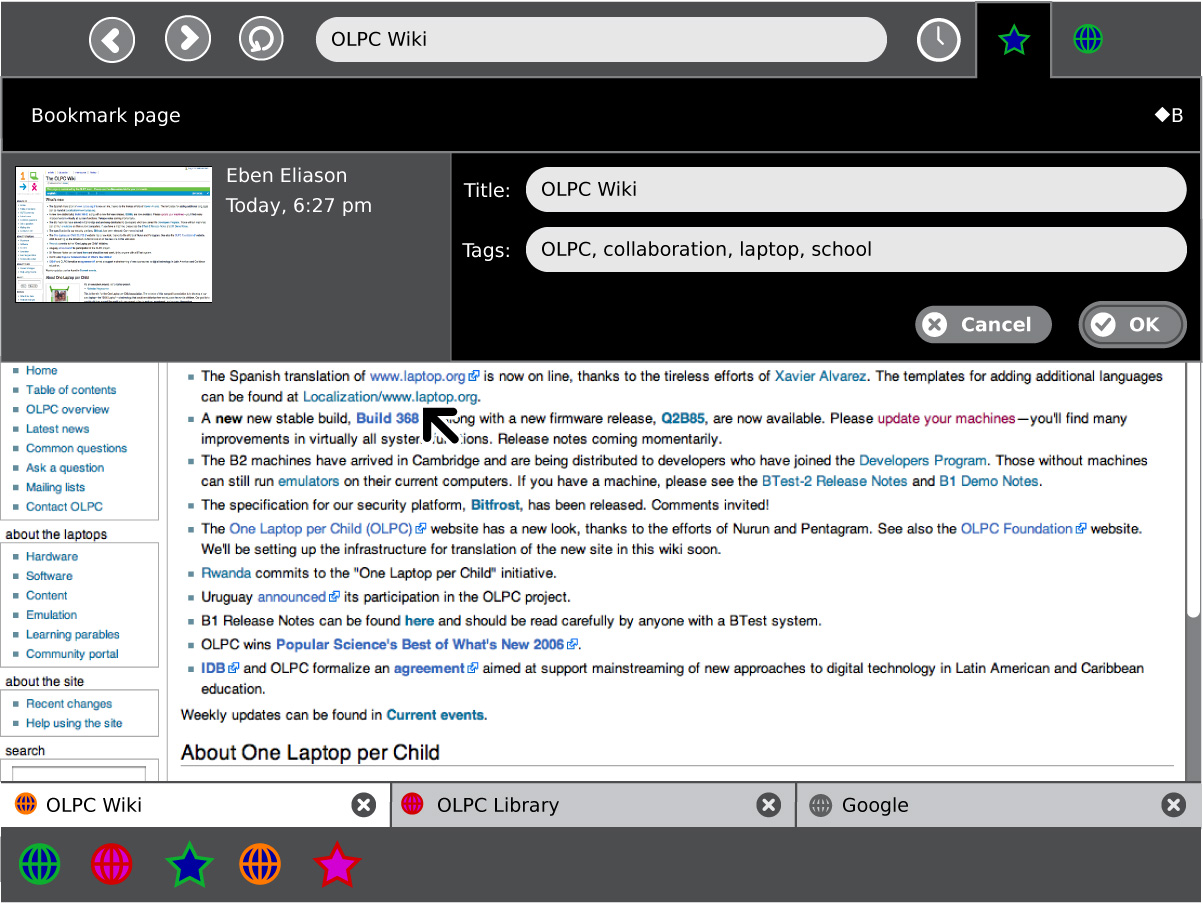Click the green globe icon in top toolbar
The height and width of the screenshot is (903, 1203).
tap(1087, 40)
